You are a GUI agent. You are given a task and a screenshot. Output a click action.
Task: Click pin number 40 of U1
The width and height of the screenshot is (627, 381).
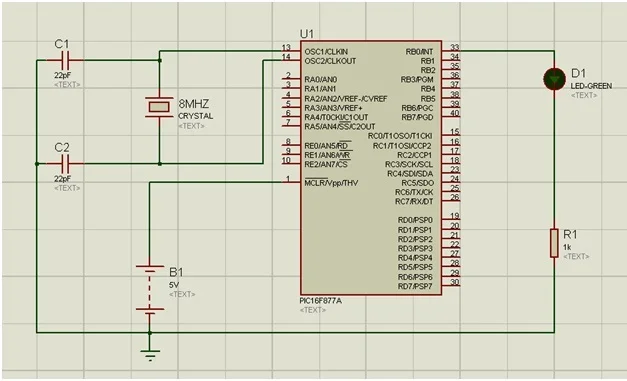[455, 113]
